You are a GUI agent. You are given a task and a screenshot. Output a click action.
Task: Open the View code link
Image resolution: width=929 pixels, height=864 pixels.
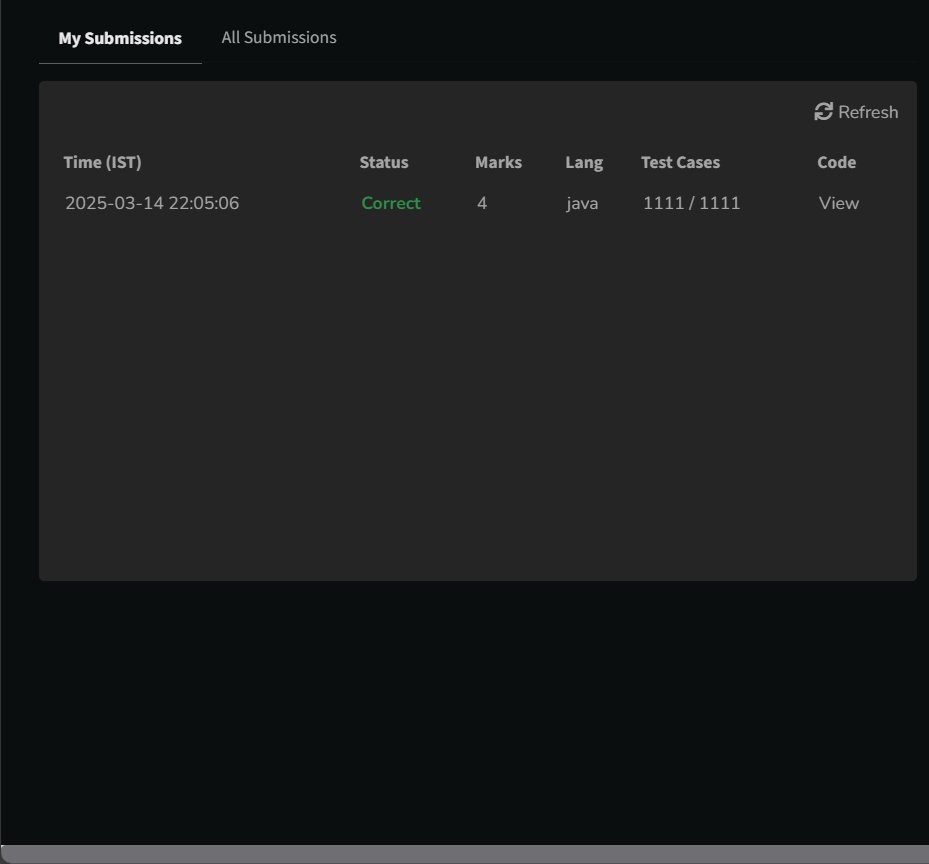(x=838, y=203)
